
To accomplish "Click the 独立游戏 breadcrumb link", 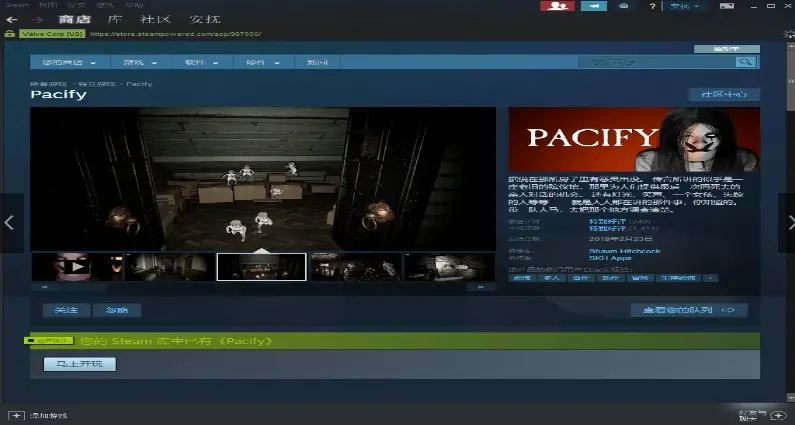I will (x=97, y=84).
